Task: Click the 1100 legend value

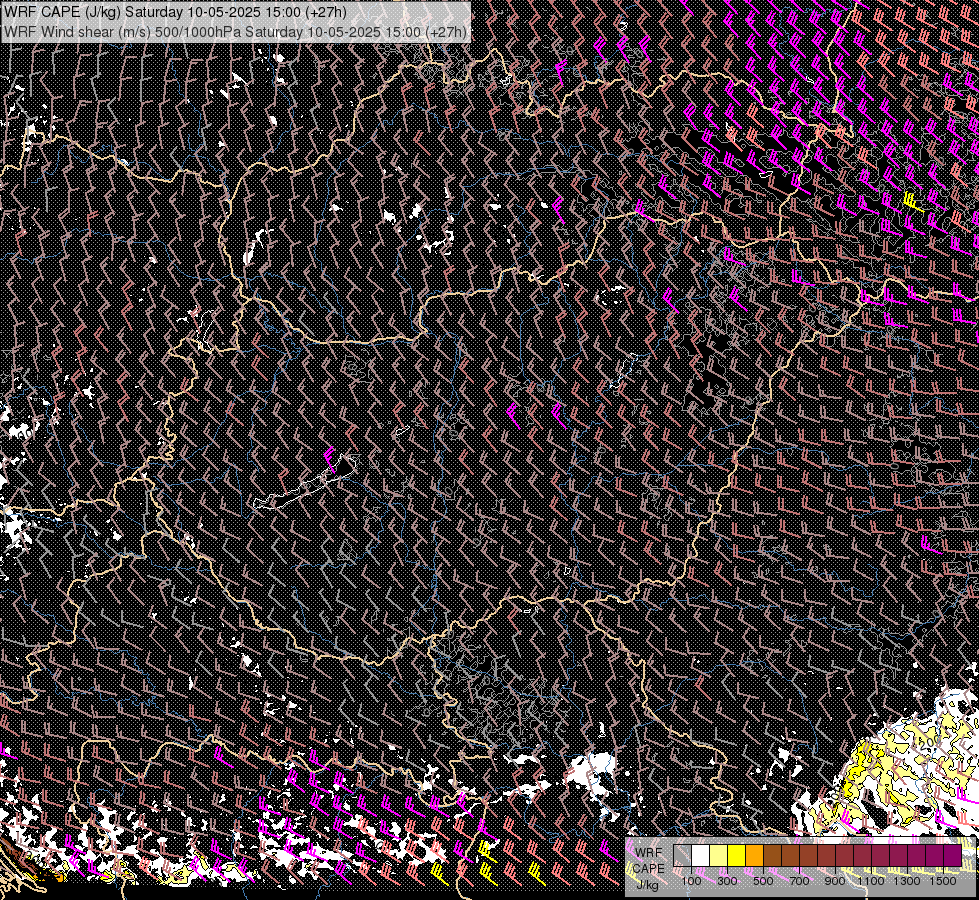Action: click(x=871, y=881)
